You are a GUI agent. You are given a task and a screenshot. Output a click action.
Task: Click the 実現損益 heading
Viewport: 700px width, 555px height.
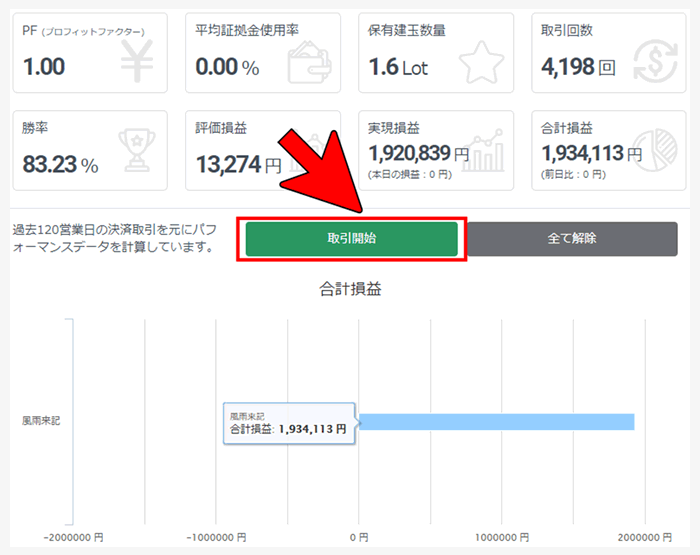(x=394, y=128)
